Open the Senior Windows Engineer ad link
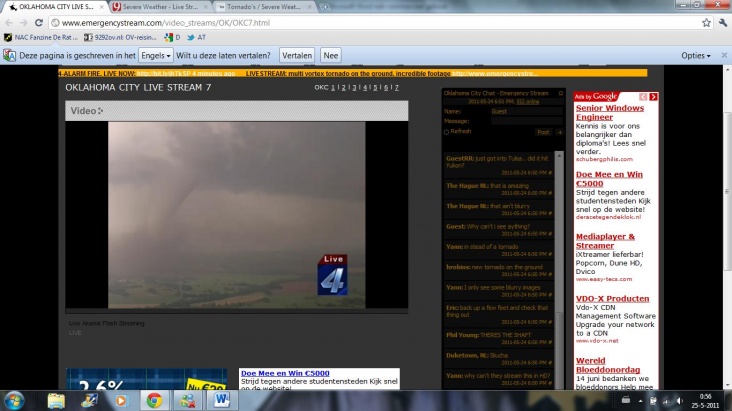The image size is (732, 411). [x=610, y=113]
